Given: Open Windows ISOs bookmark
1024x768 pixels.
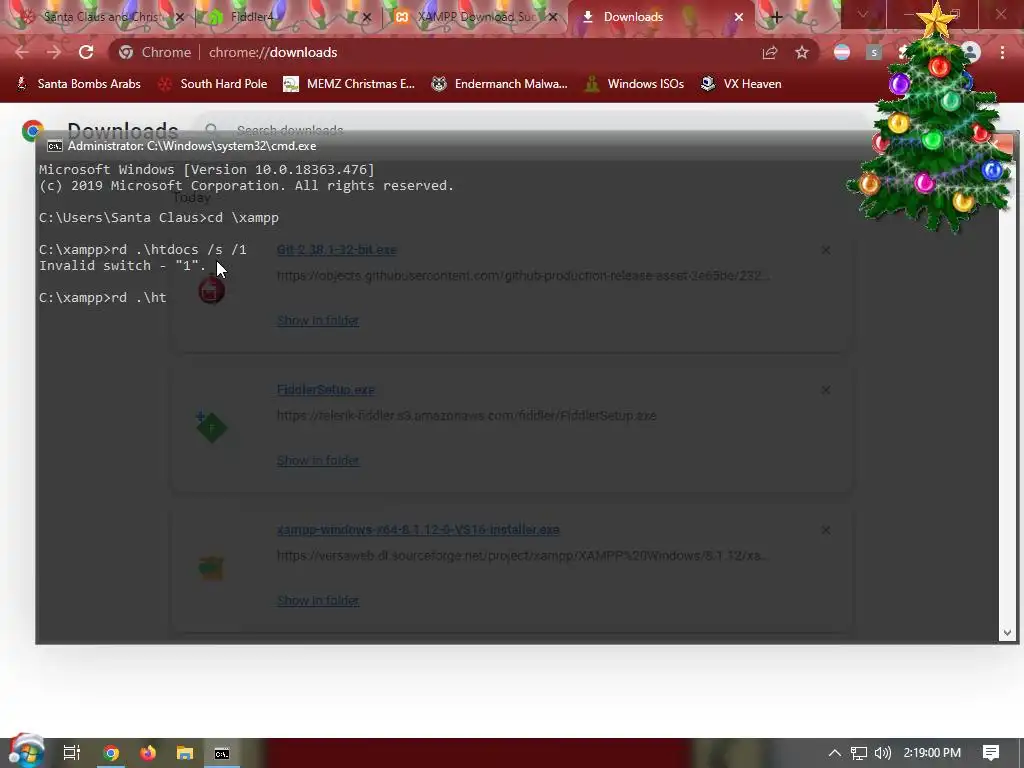Looking at the screenshot, I should 634,84.
